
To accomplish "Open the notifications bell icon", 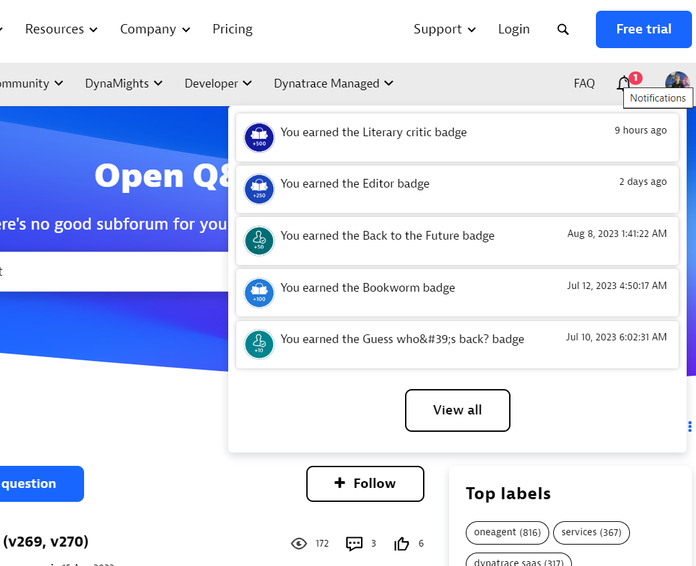I will click(x=624, y=83).
